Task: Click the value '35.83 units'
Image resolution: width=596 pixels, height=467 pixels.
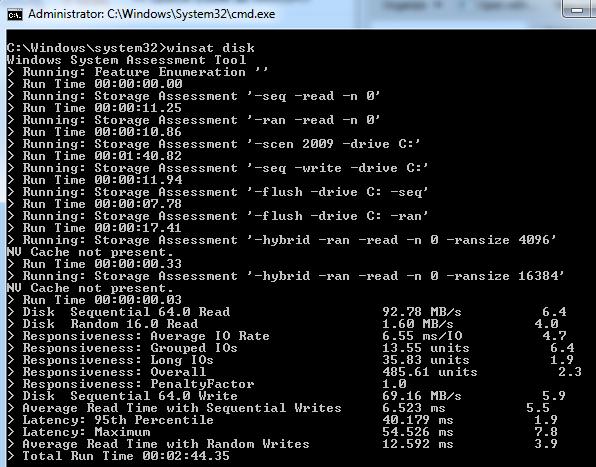Action: point(426,360)
